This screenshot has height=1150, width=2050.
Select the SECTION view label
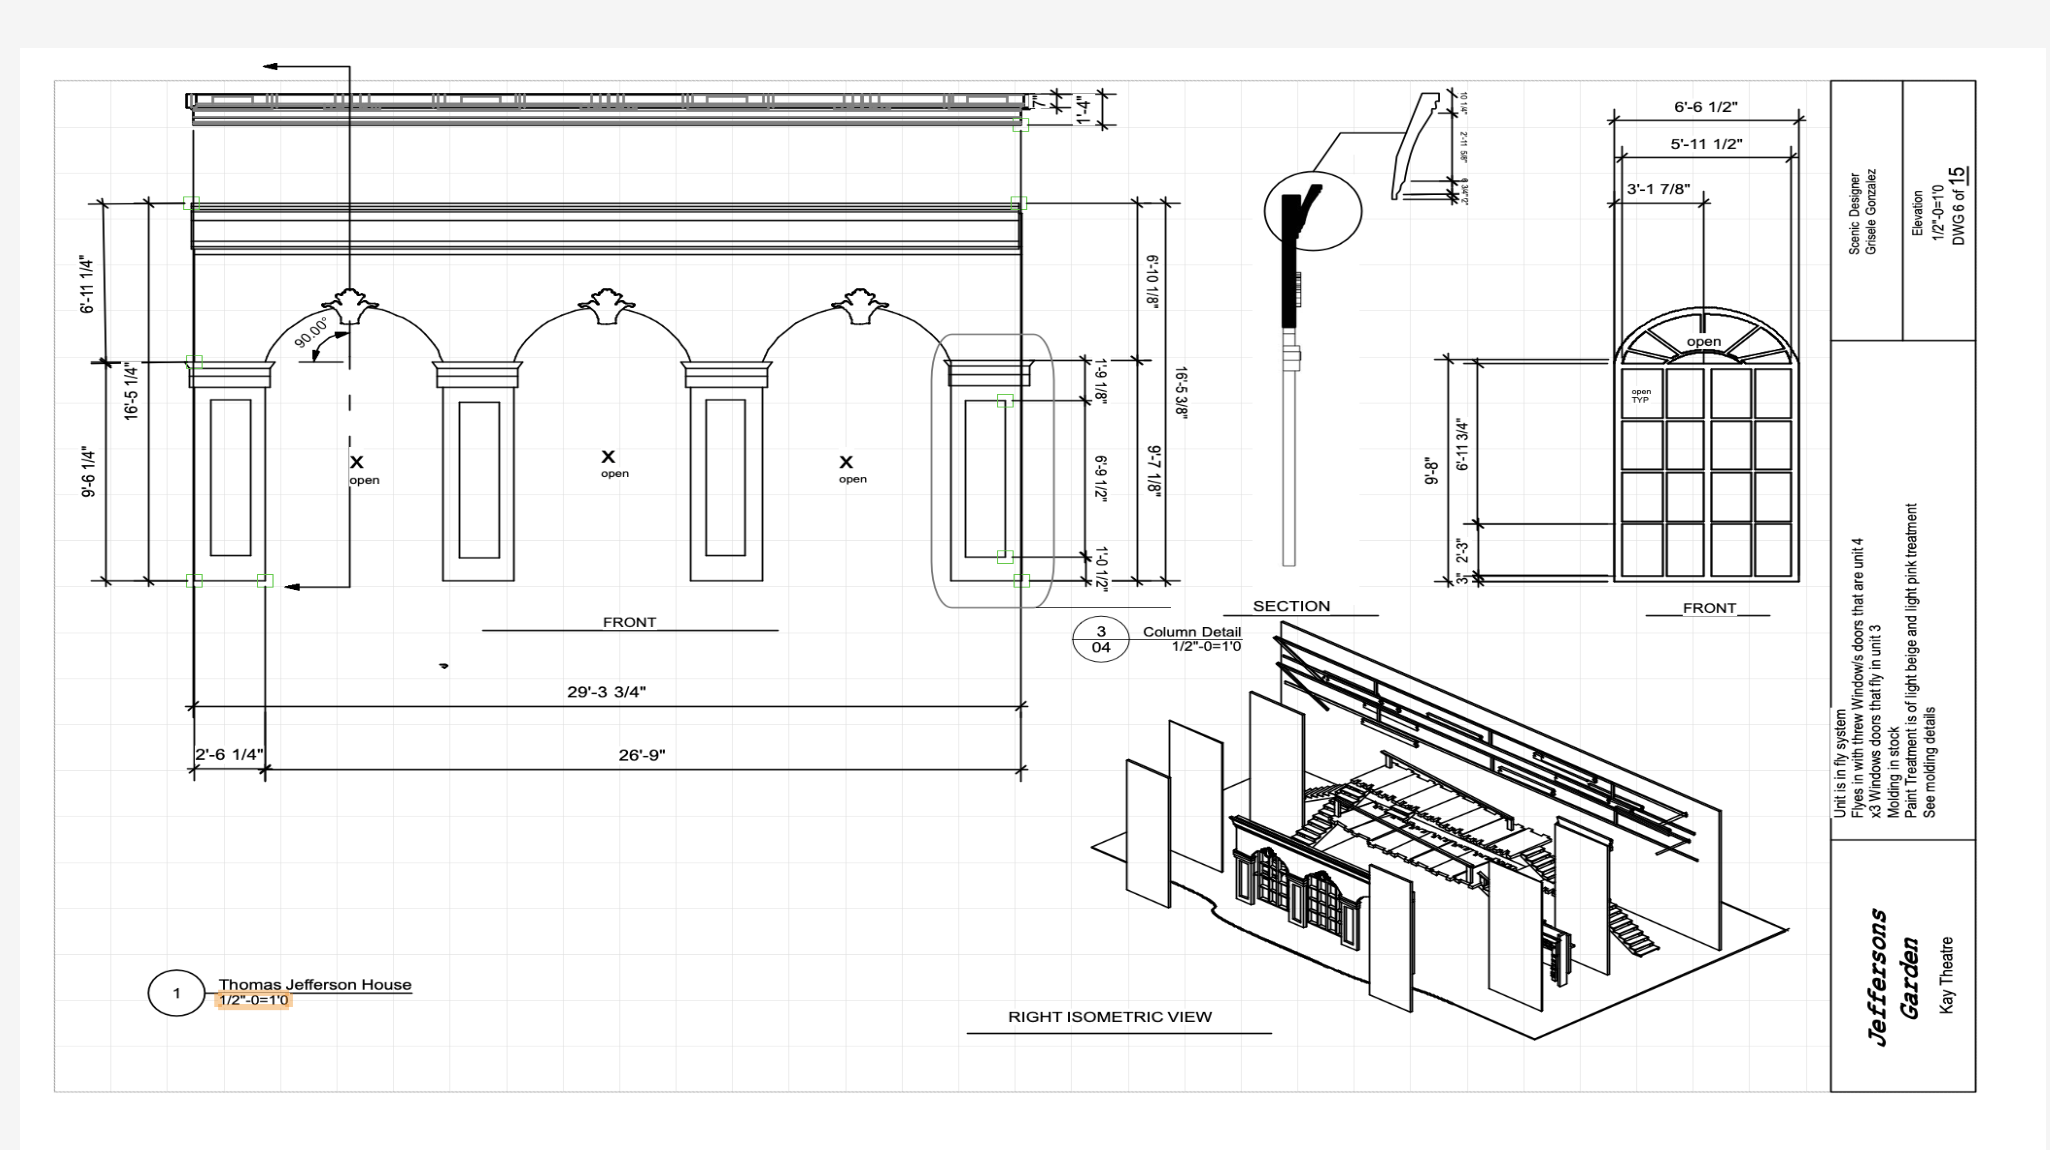[x=1291, y=606]
